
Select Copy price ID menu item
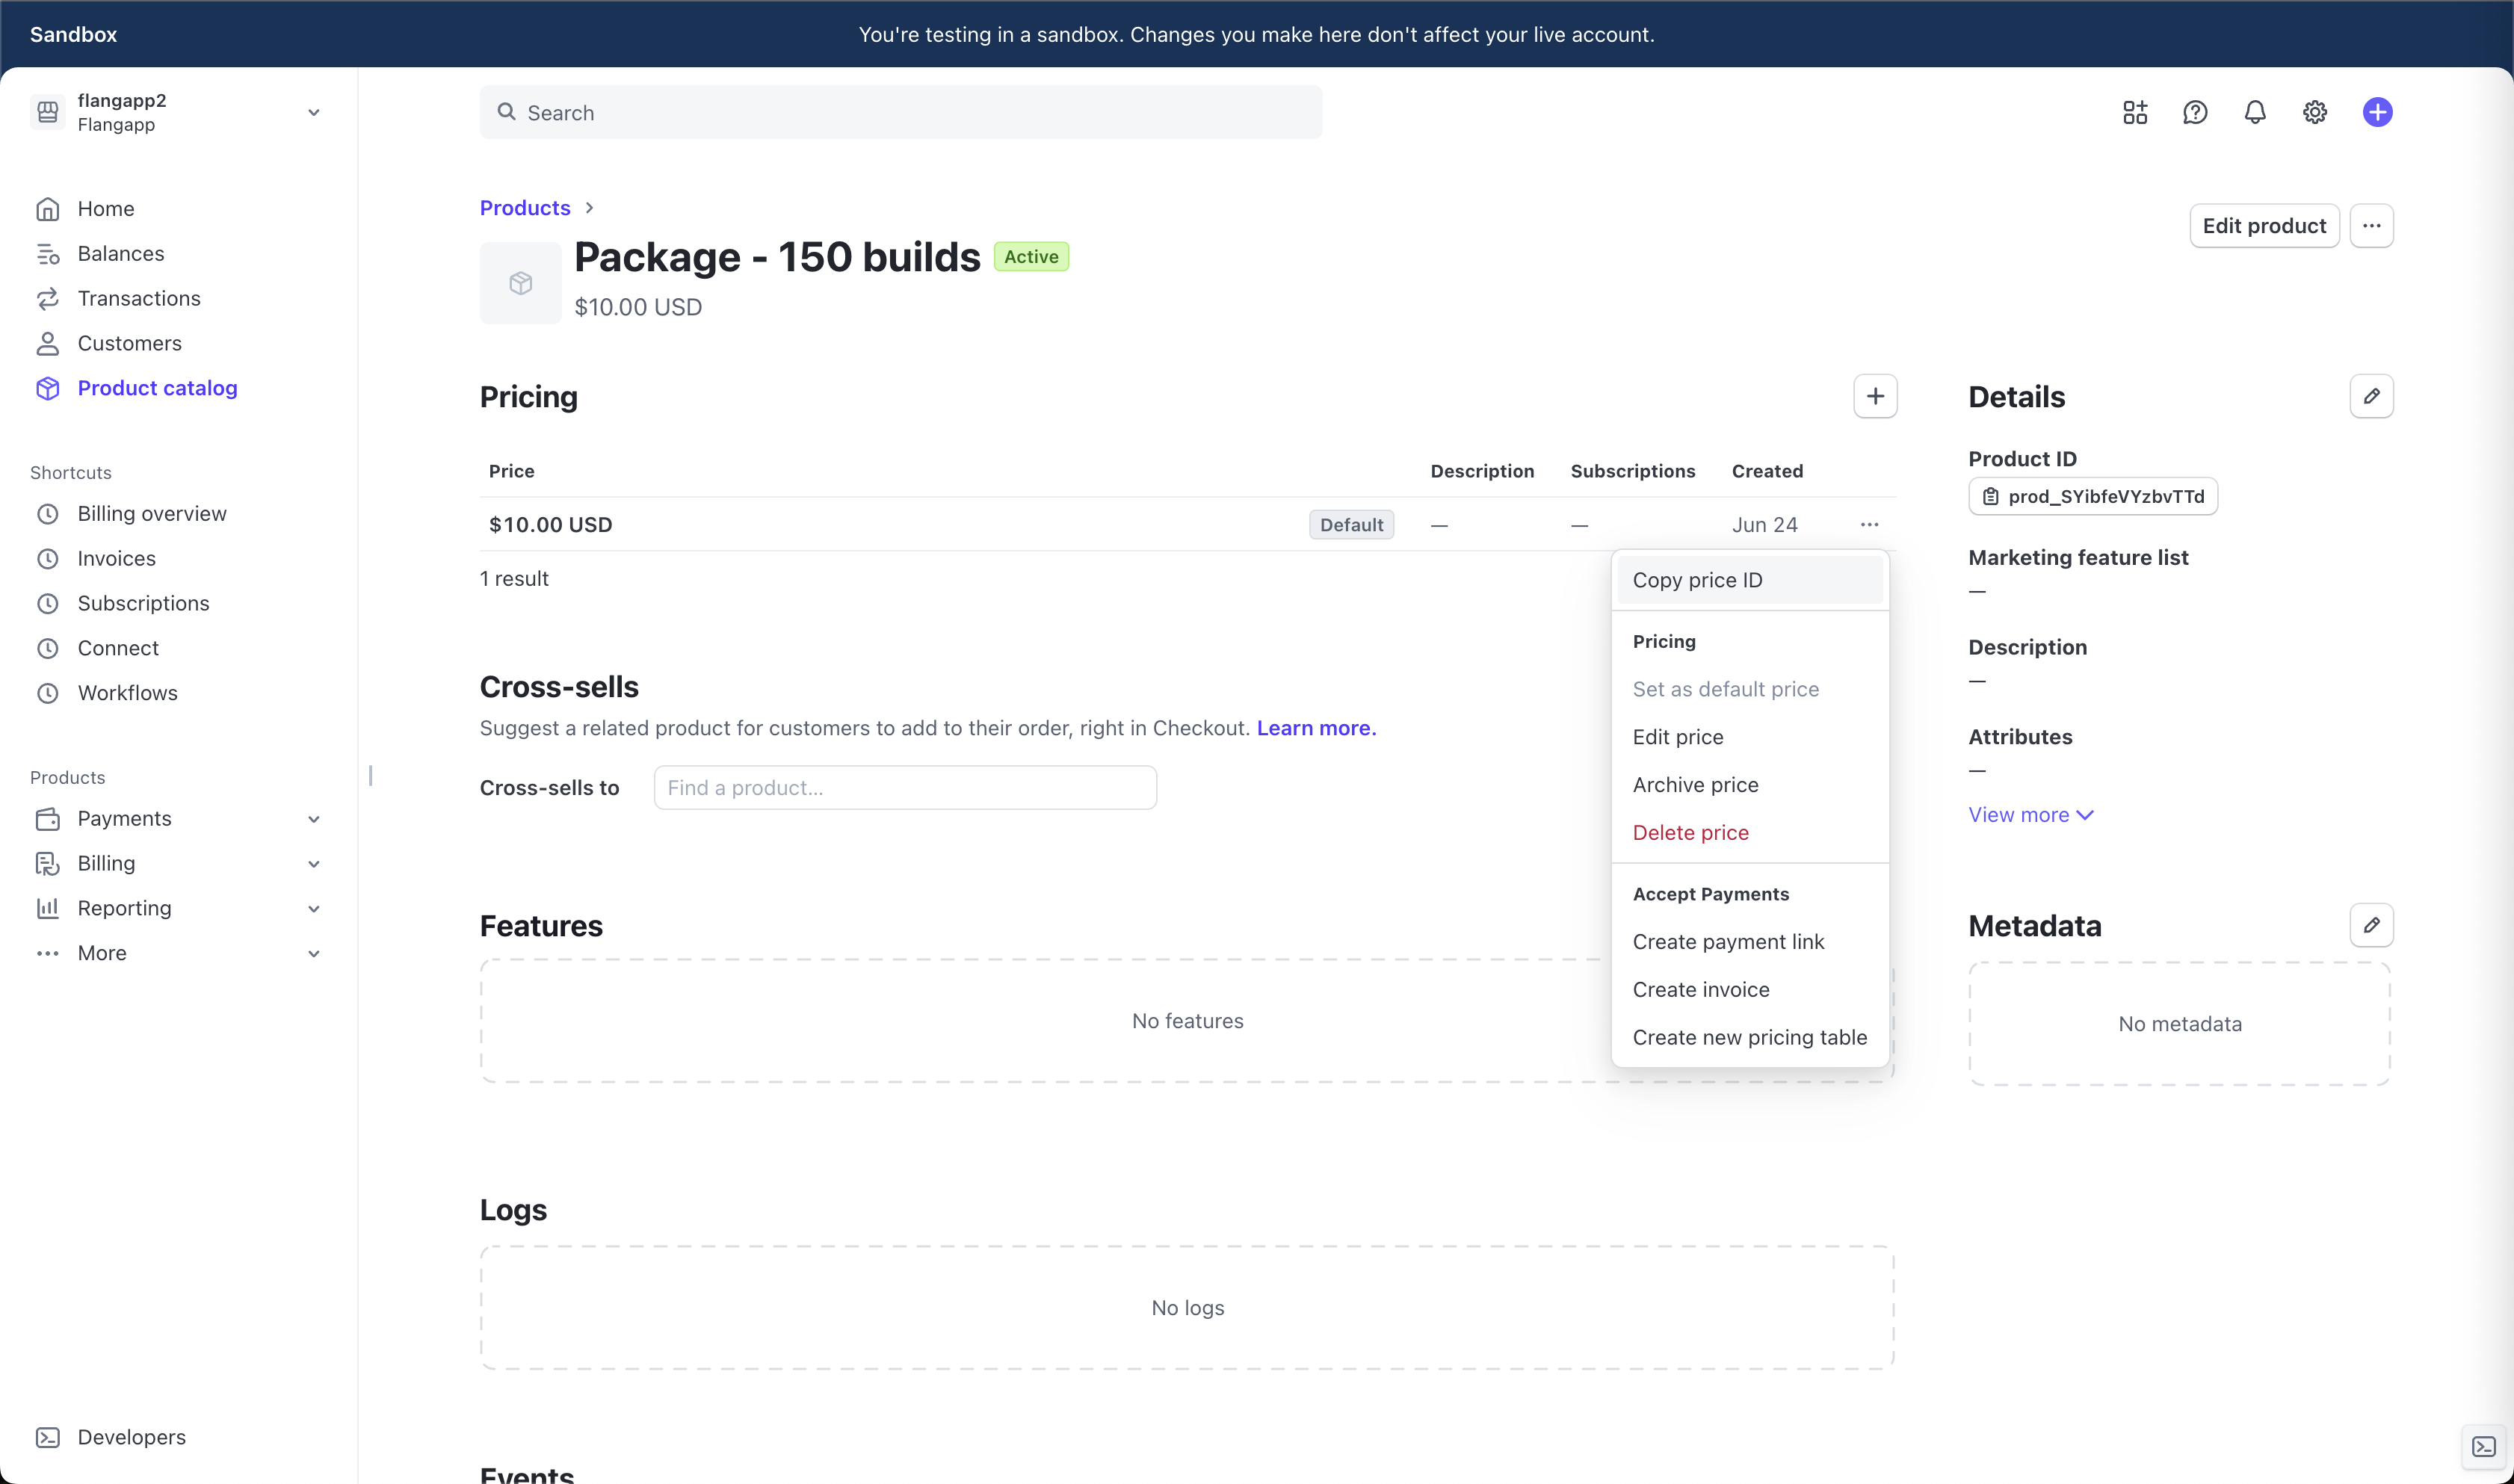(x=1697, y=580)
